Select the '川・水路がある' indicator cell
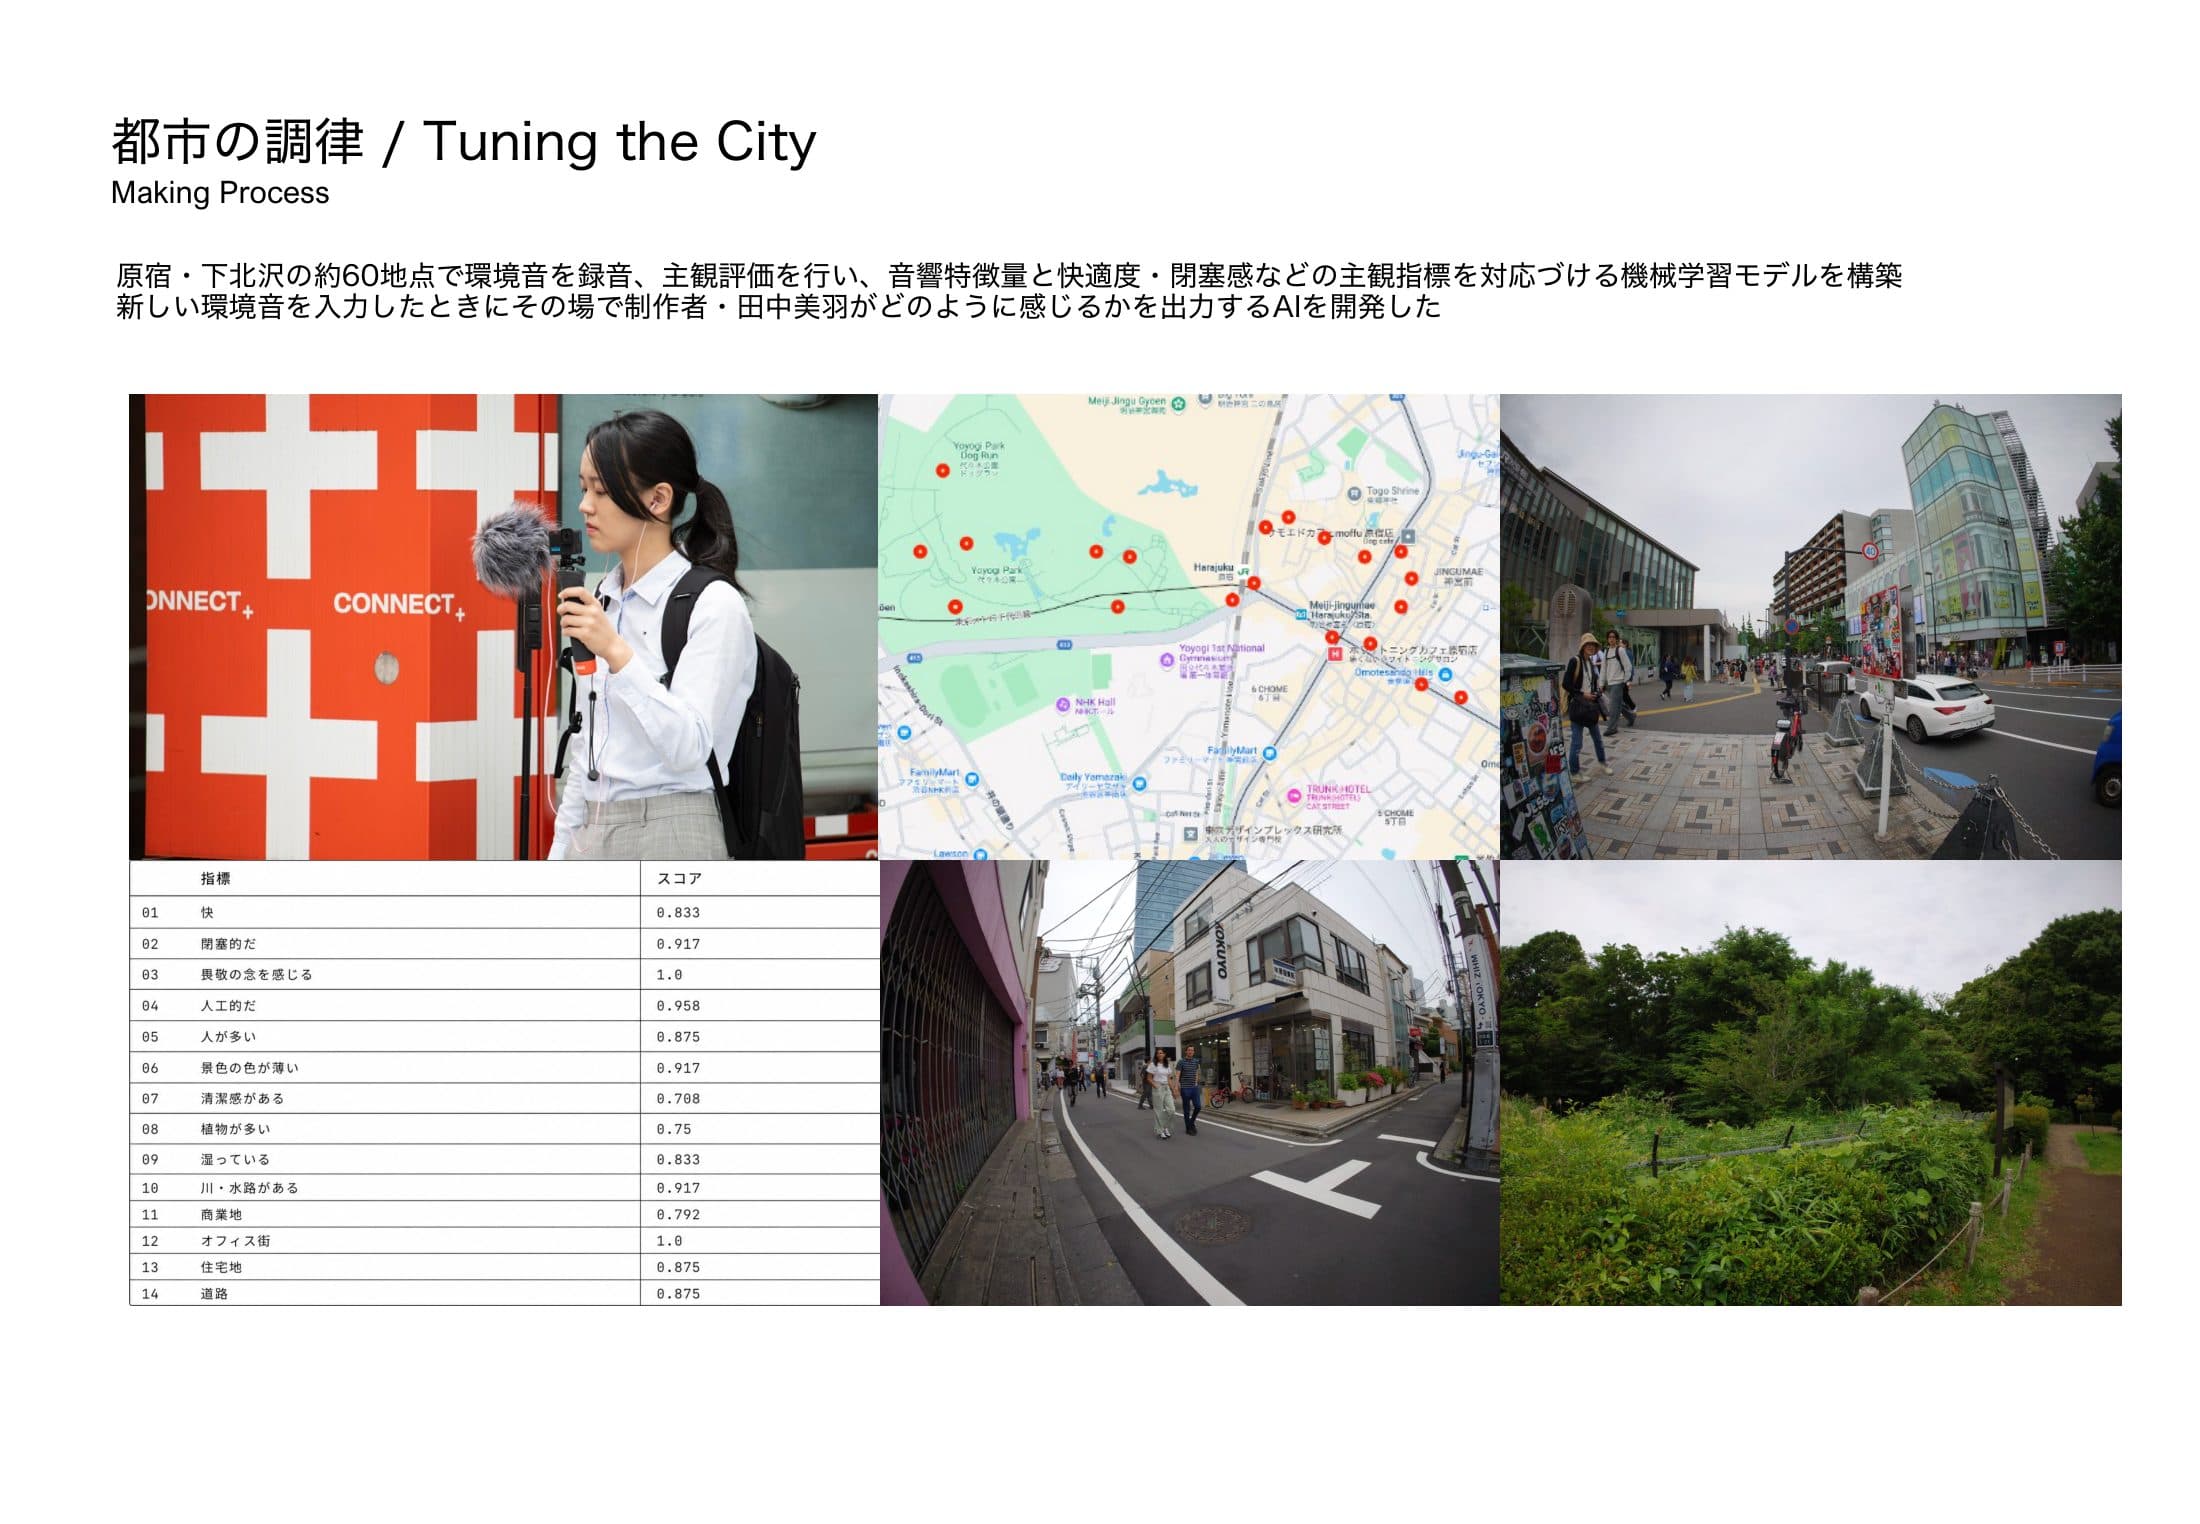 pos(250,1188)
